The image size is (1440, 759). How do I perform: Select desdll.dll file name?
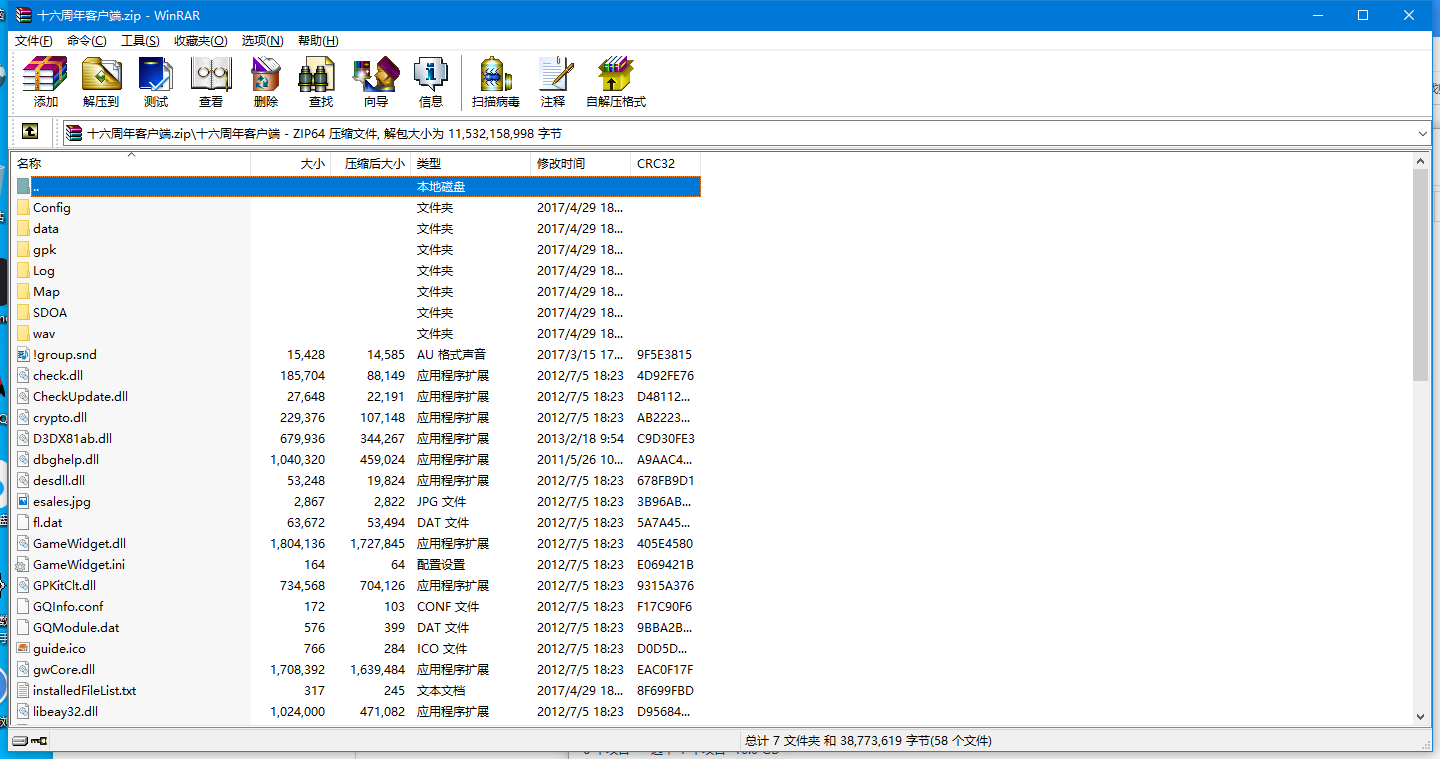point(59,481)
